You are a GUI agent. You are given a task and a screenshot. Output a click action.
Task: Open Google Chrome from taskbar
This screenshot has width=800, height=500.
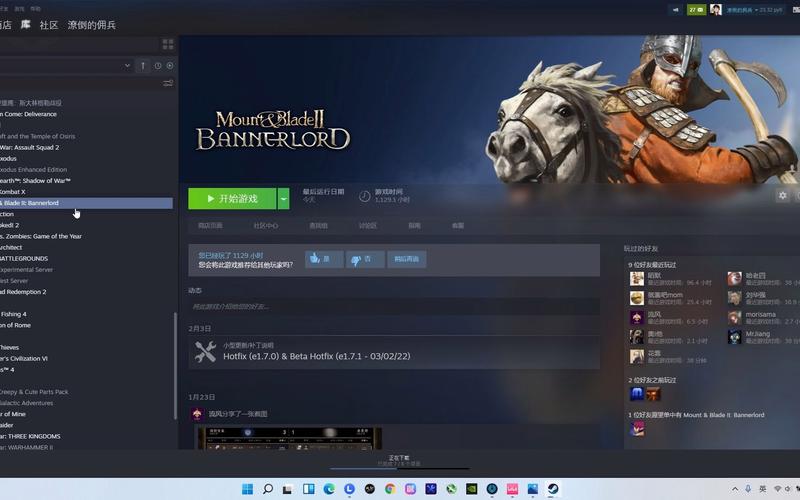(x=390, y=489)
